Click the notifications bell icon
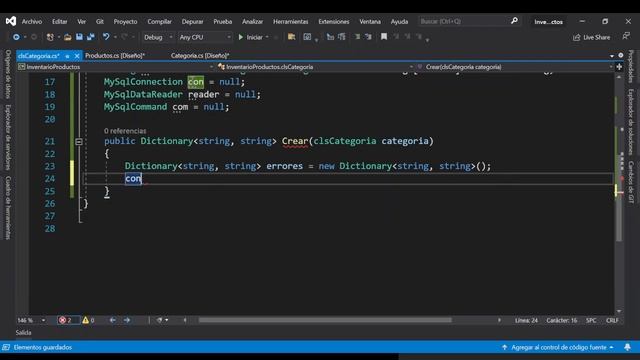This screenshot has width=640, height=360. tap(627, 347)
